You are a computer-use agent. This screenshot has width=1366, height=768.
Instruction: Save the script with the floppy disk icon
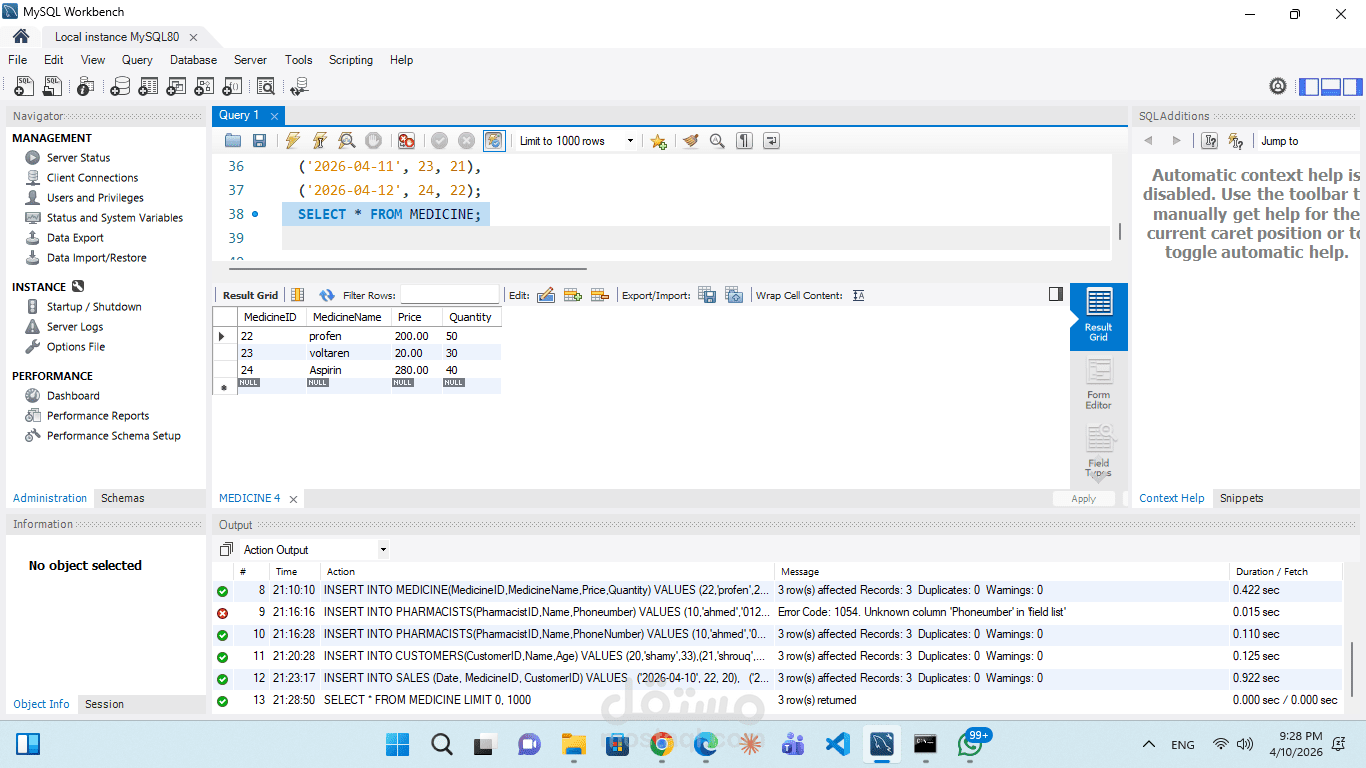coord(259,141)
